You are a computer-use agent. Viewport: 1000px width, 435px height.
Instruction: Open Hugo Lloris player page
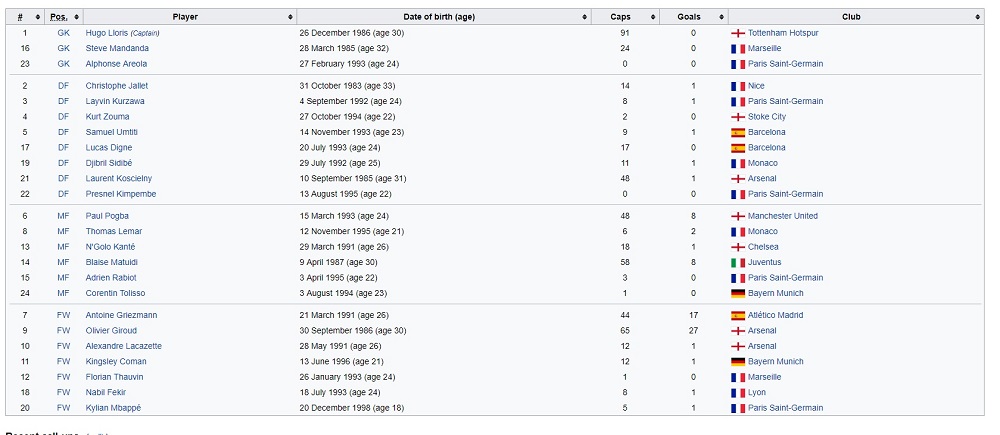coord(107,33)
